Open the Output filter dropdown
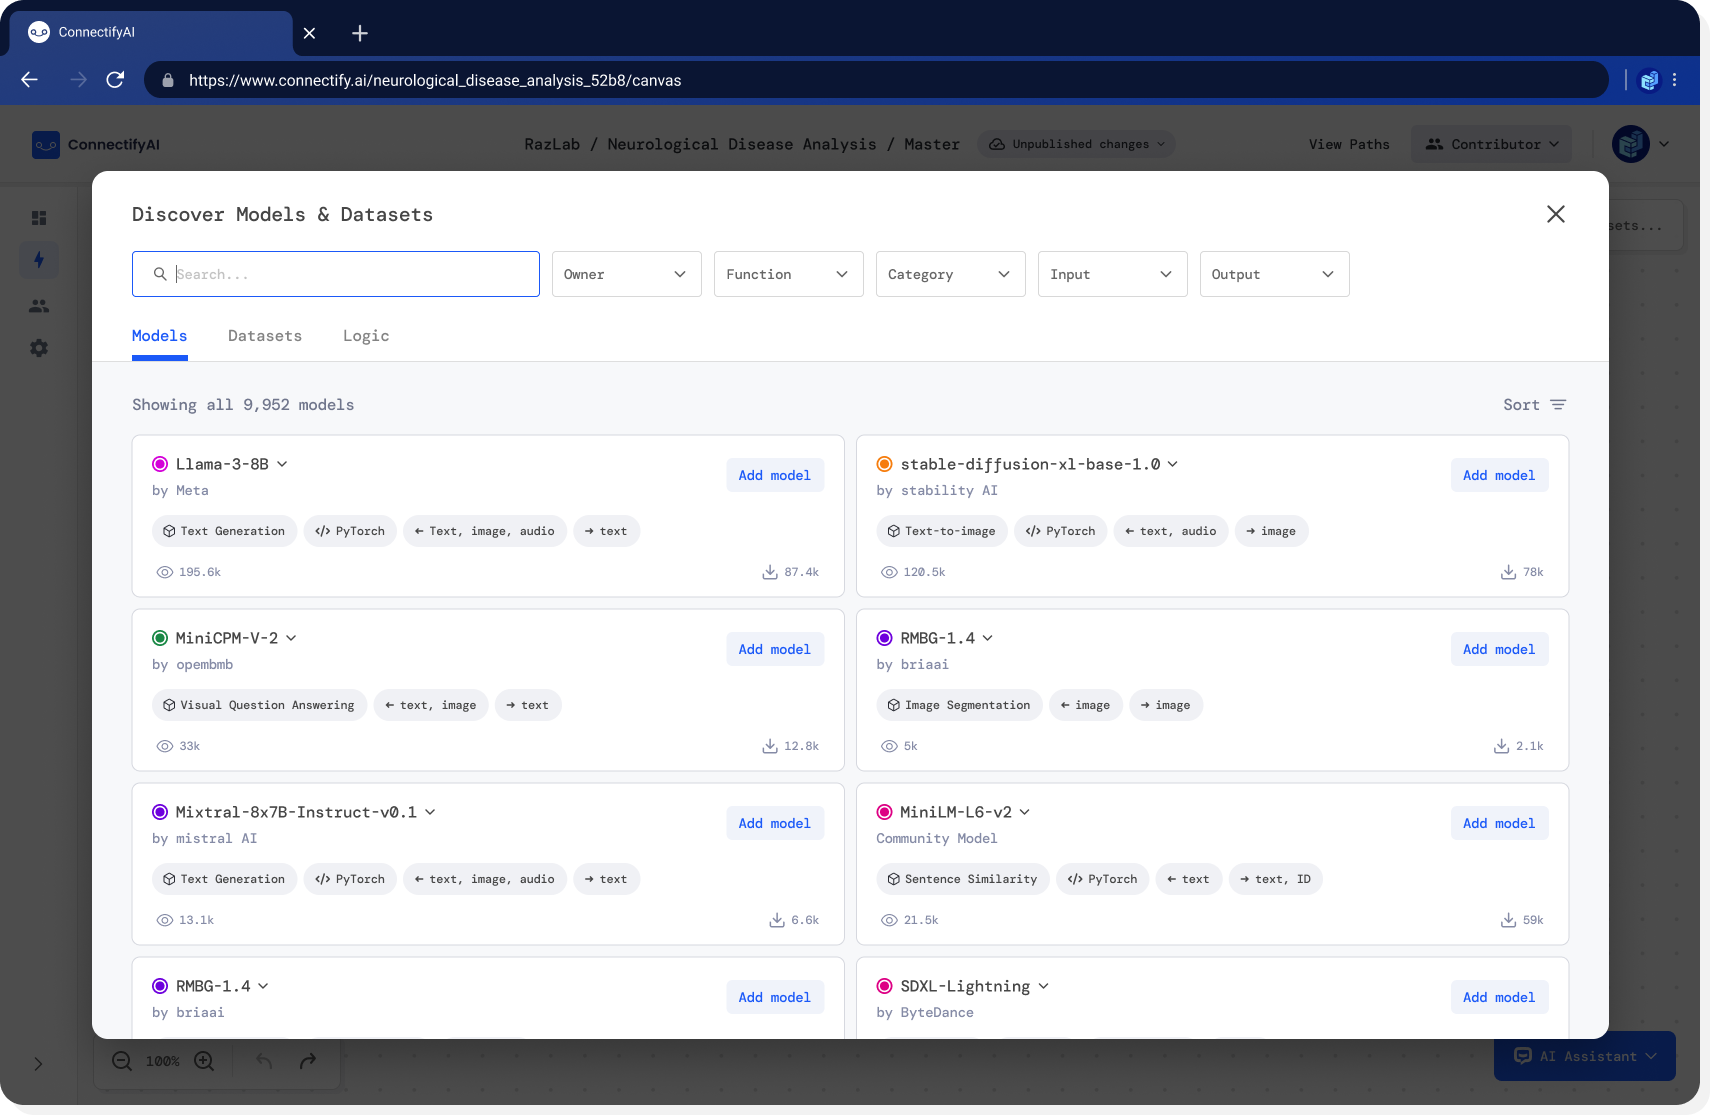 [x=1275, y=274]
